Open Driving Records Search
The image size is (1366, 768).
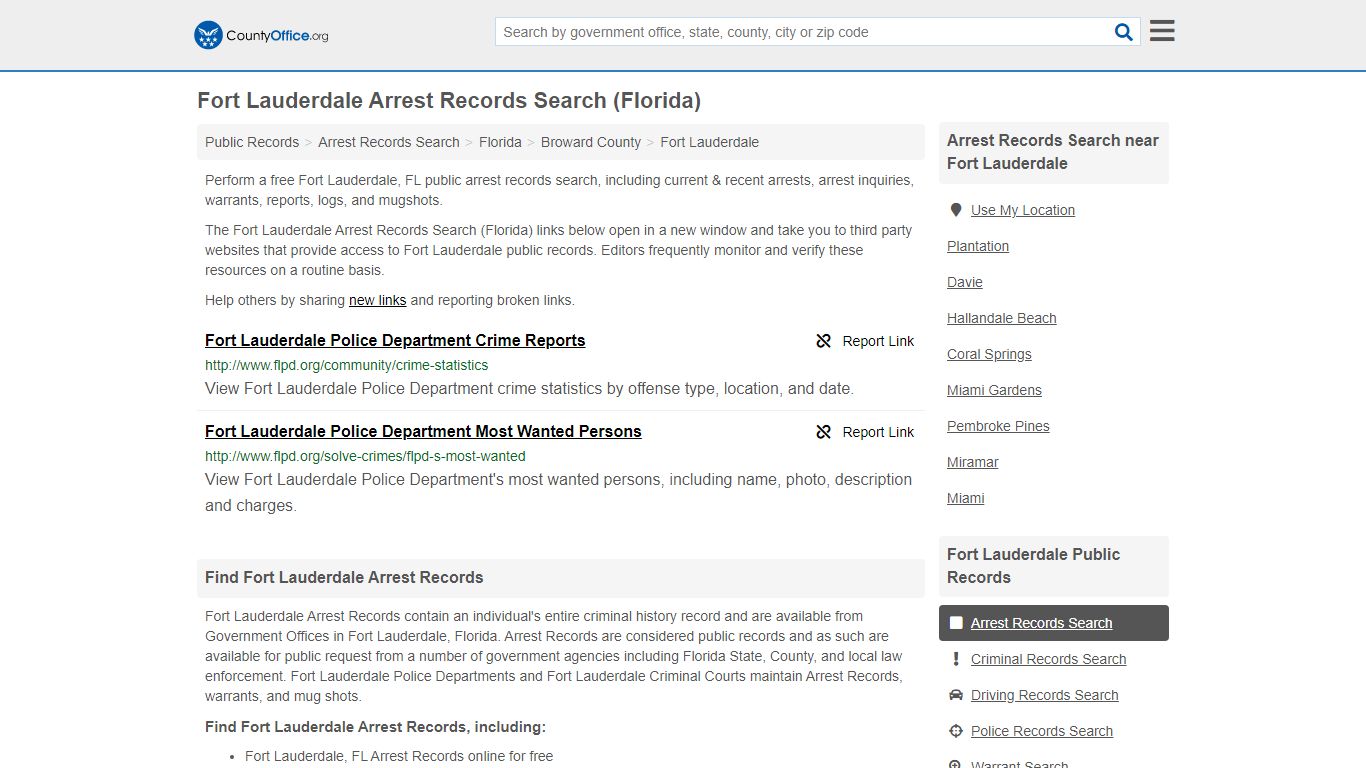tap(1044, 695)
